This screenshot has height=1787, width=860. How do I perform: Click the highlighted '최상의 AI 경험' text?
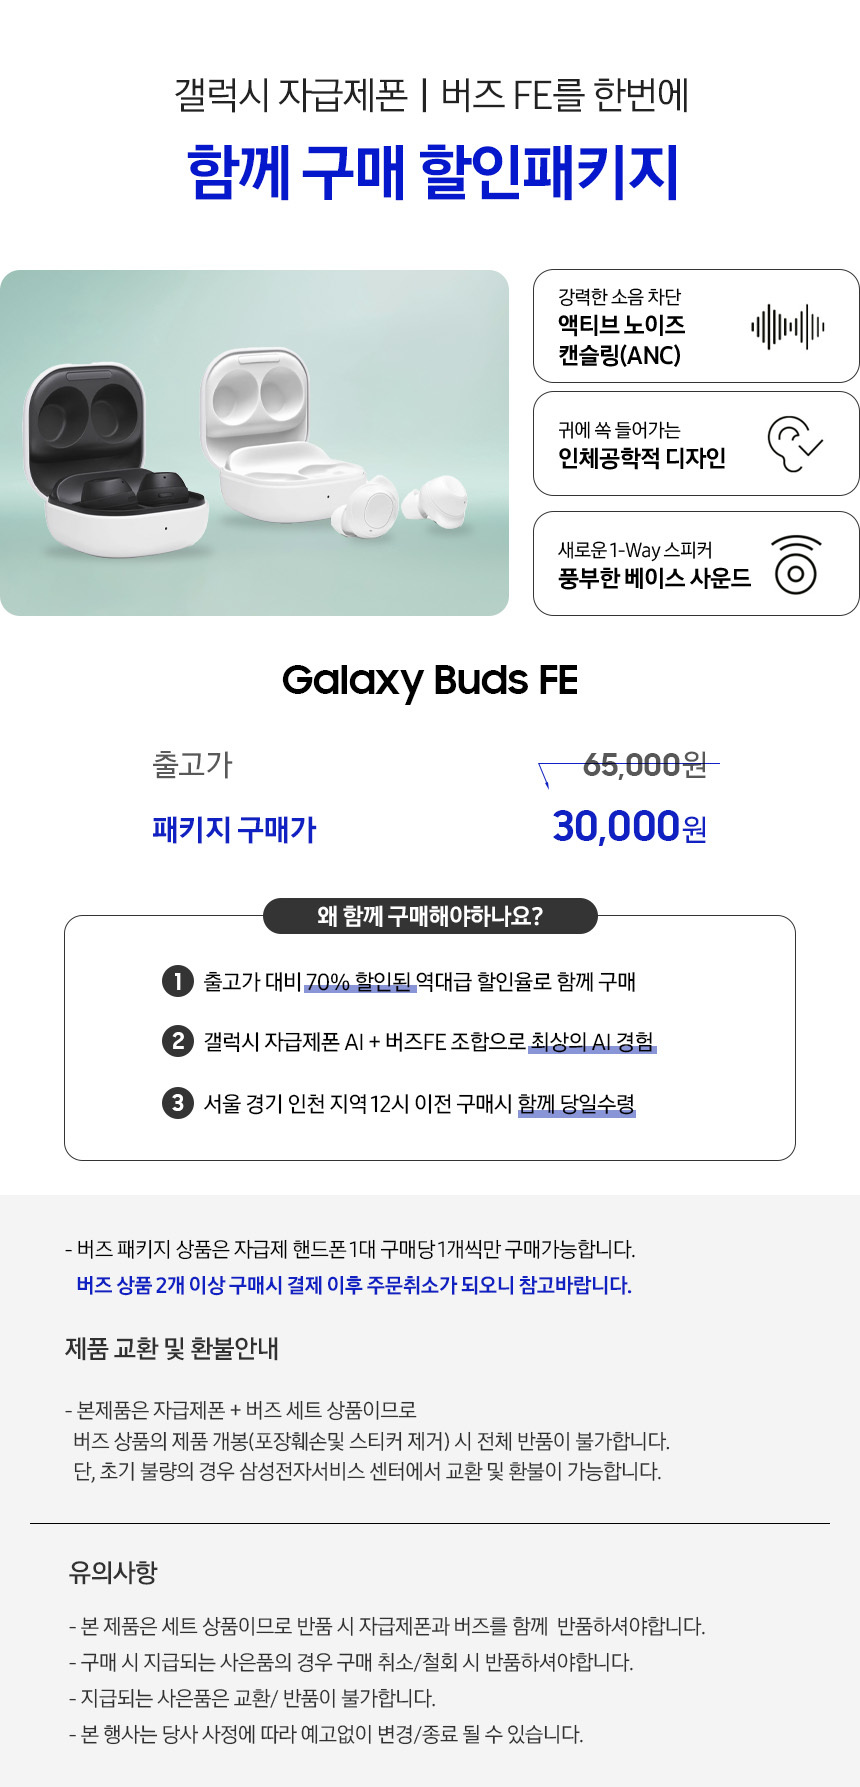point(592,1042)
